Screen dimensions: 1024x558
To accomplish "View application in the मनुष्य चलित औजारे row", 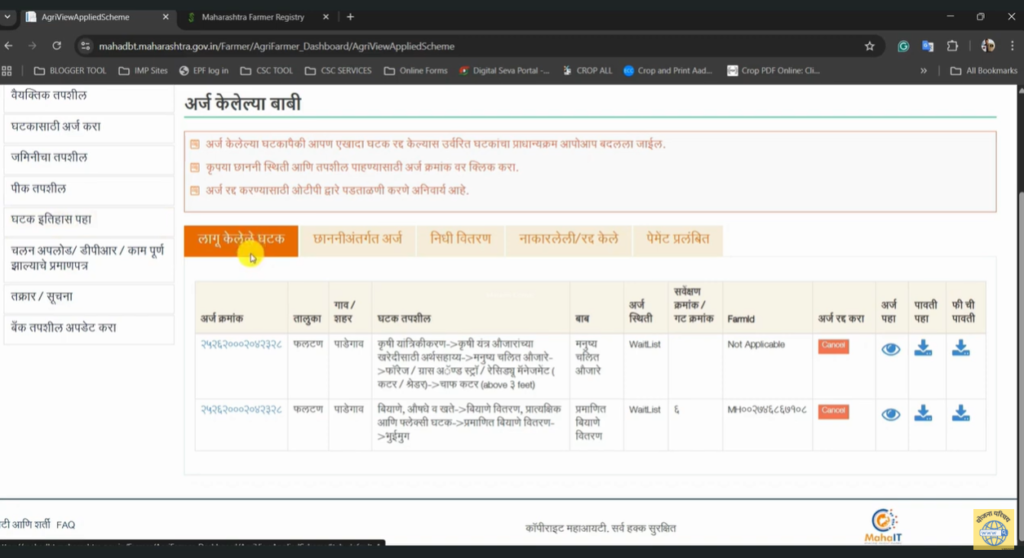I will [x=890, y=349].
